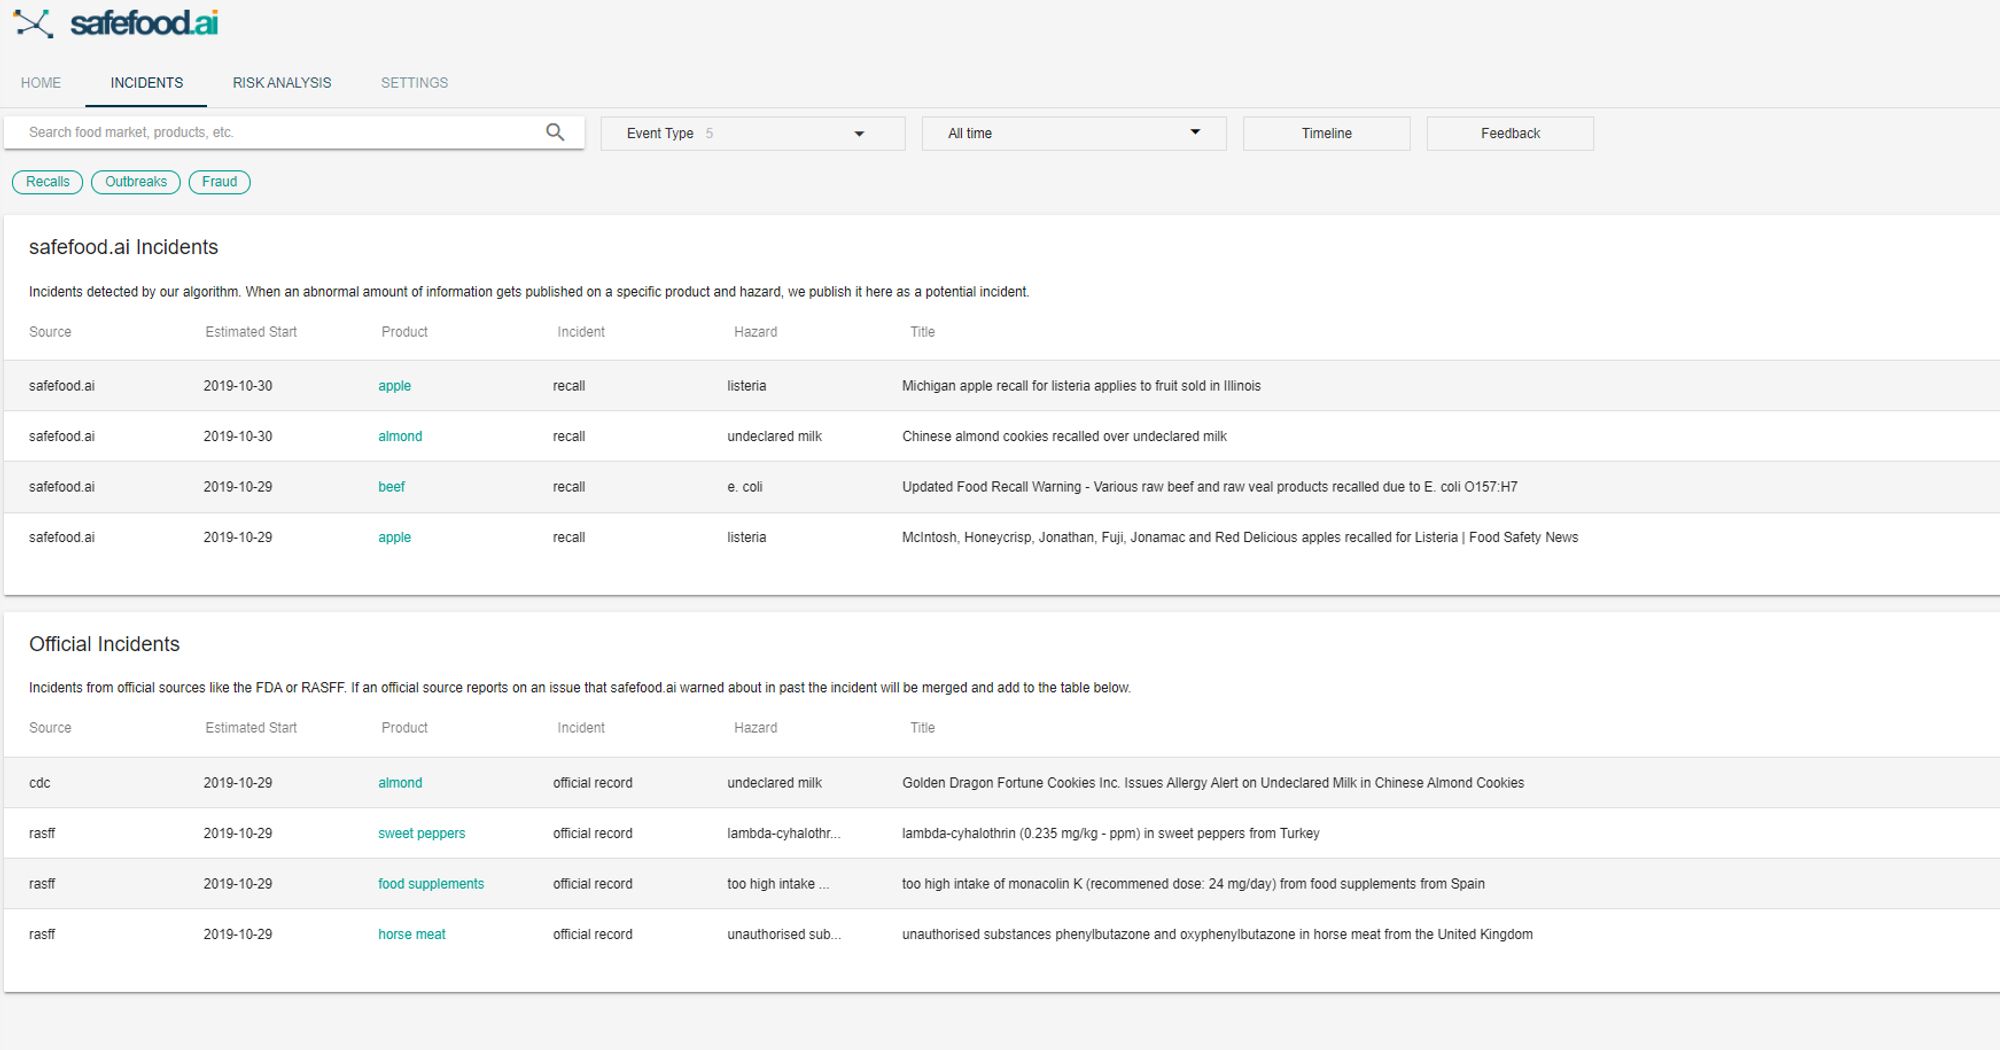The image size is (2000, 1050).
Task: Select 'Michigan apple recall for listeria' title
Action: click(1081, 386)
